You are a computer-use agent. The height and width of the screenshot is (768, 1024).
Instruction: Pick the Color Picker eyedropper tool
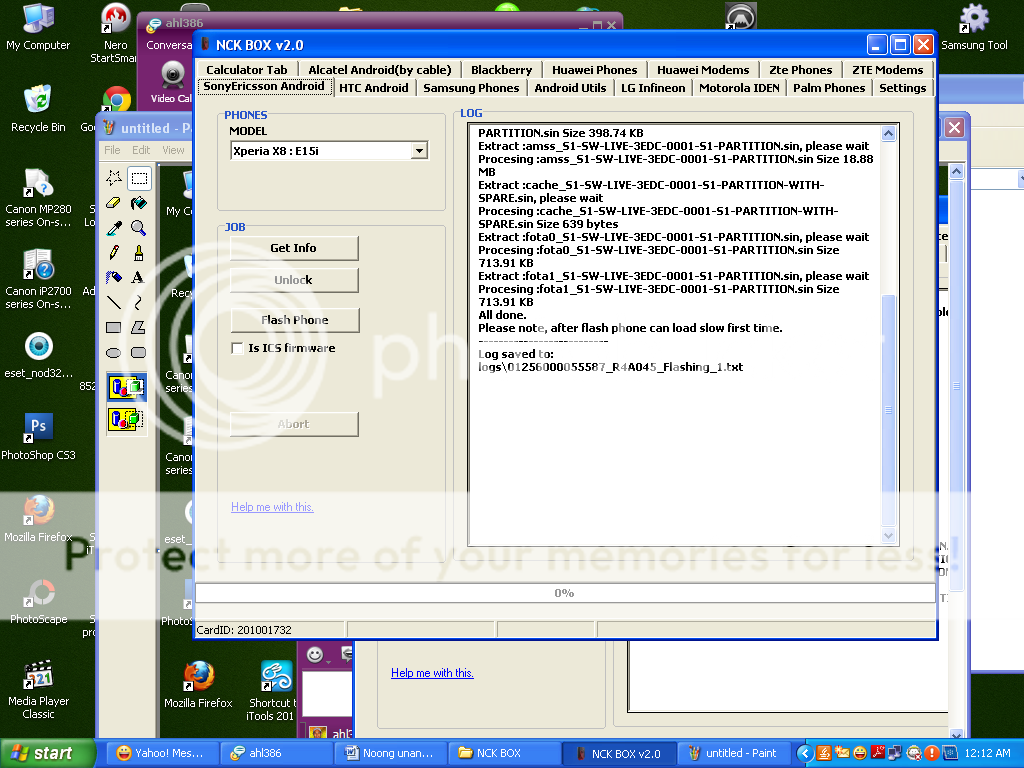coord(114,228)
